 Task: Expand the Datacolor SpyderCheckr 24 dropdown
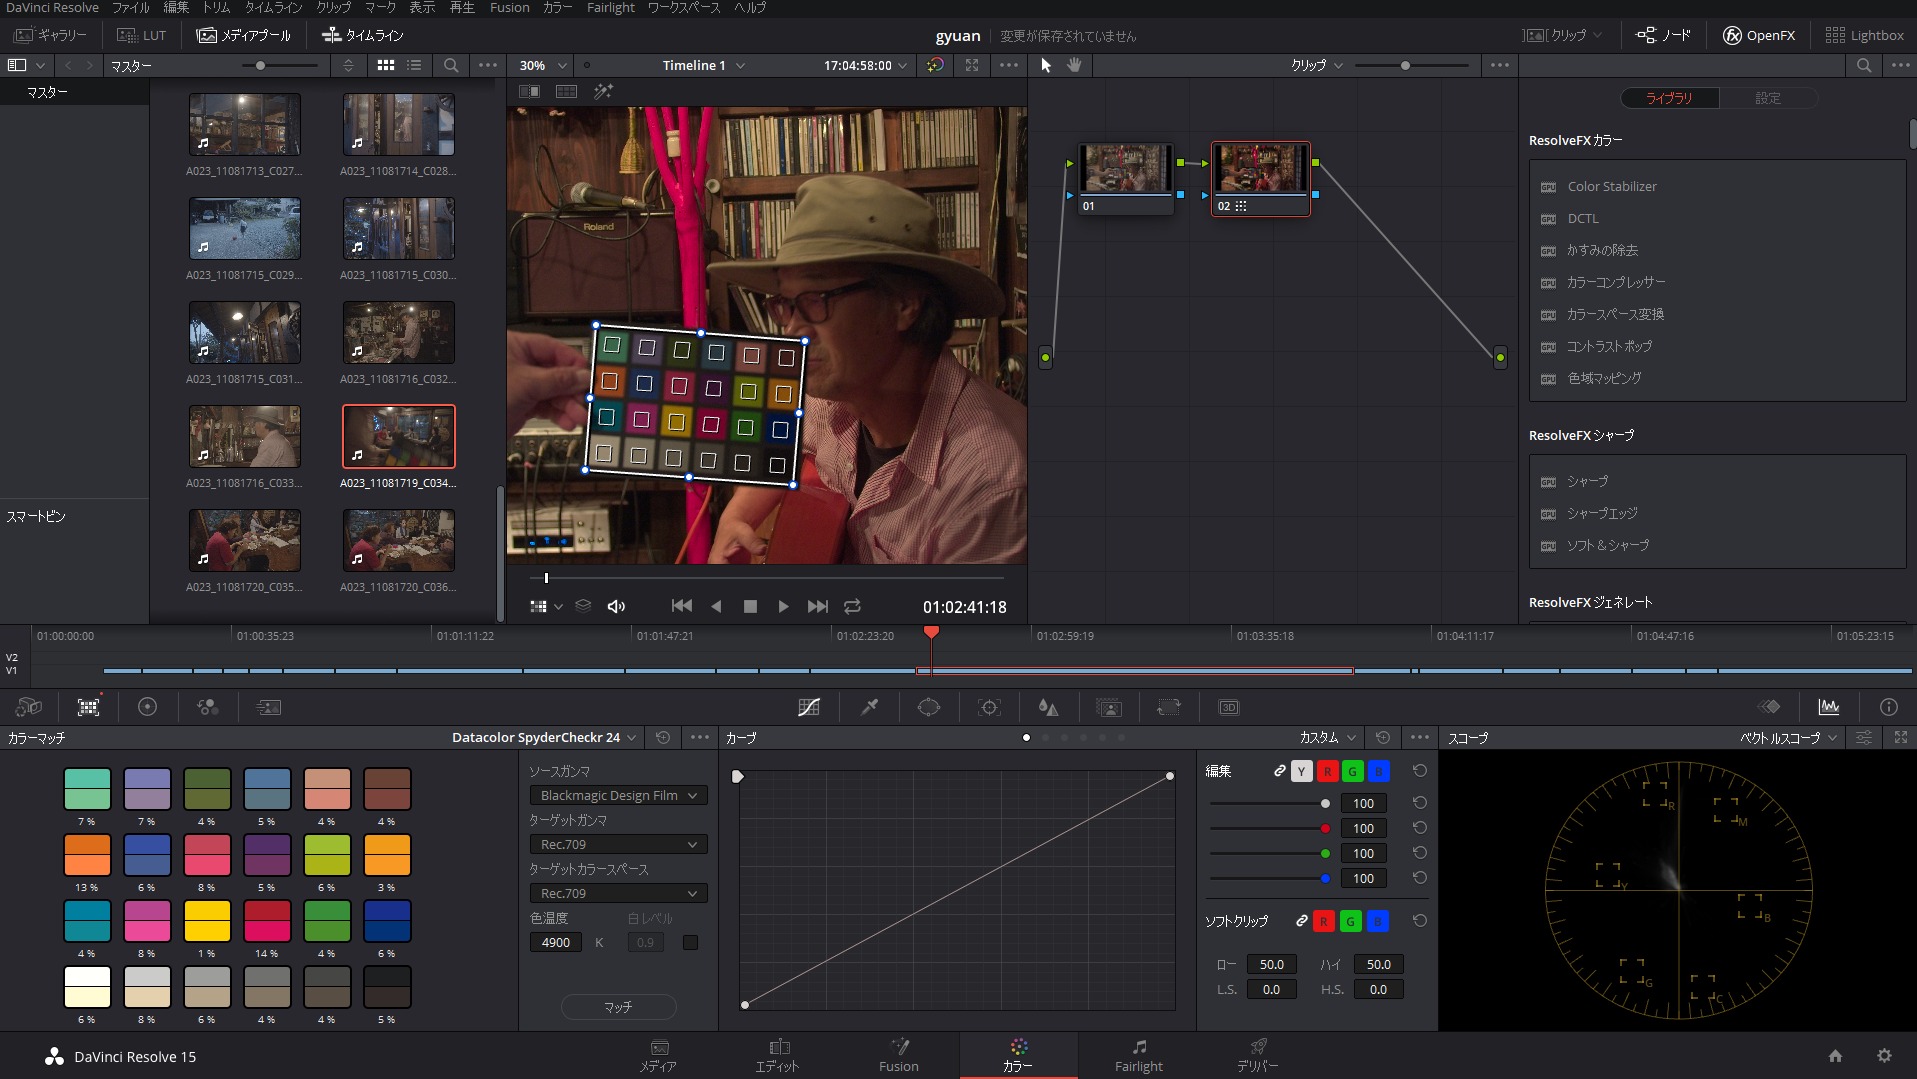coord(544,737)
